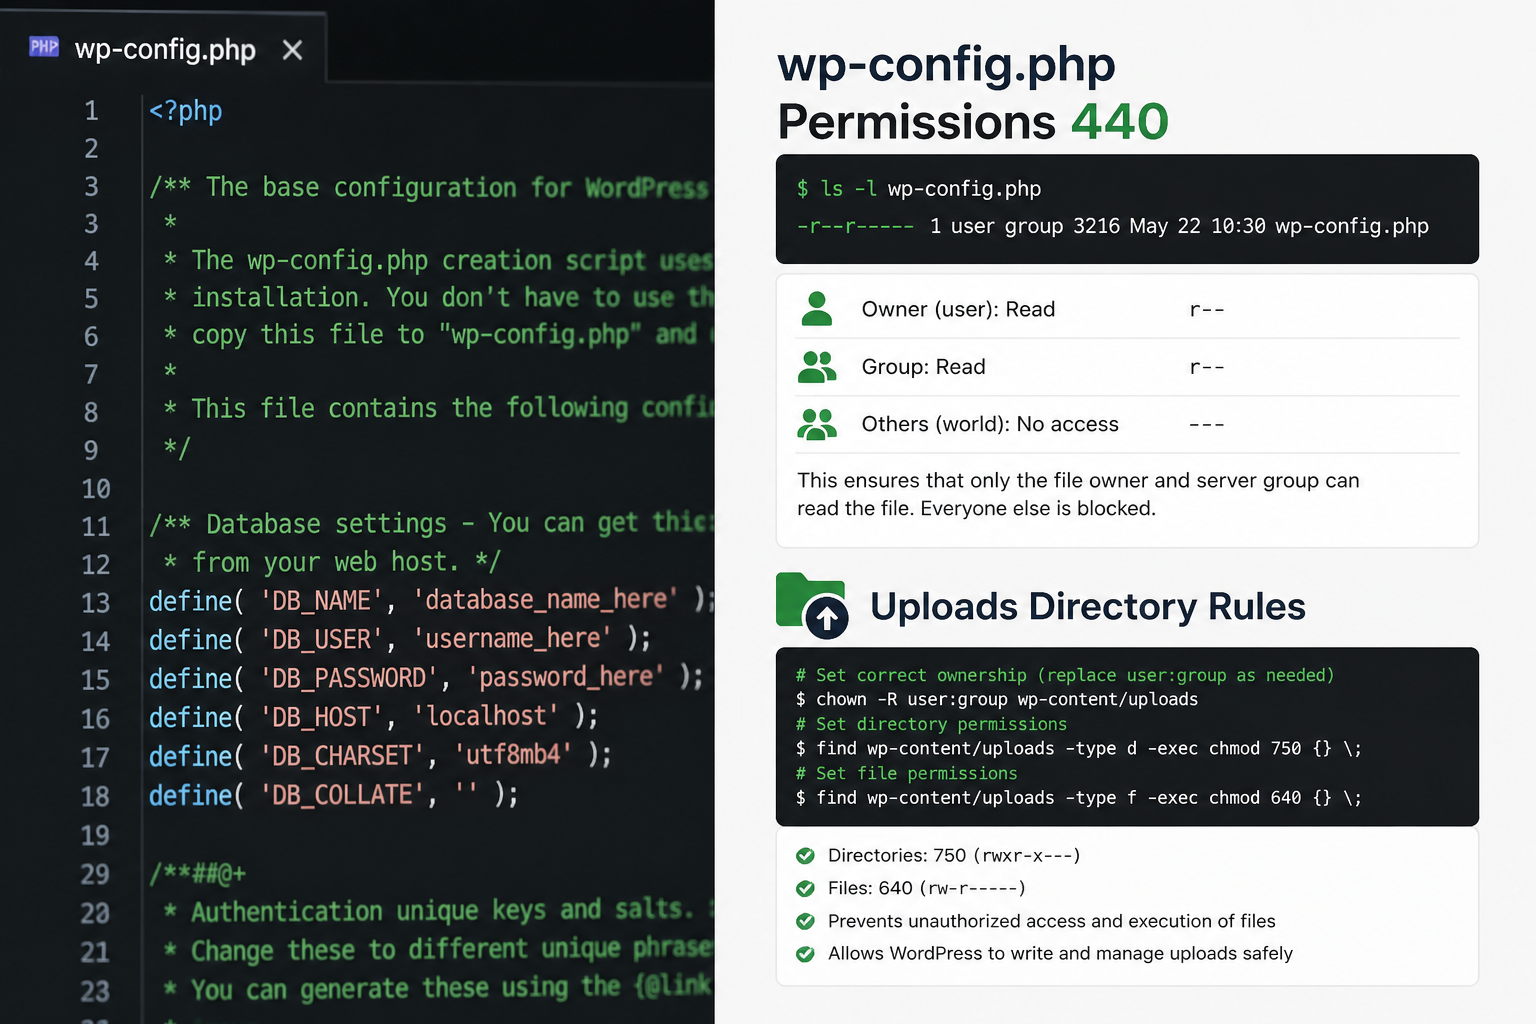Click the 'database_name_here' string
This screenshot has width=1536, height=1024.
point(546,599)
